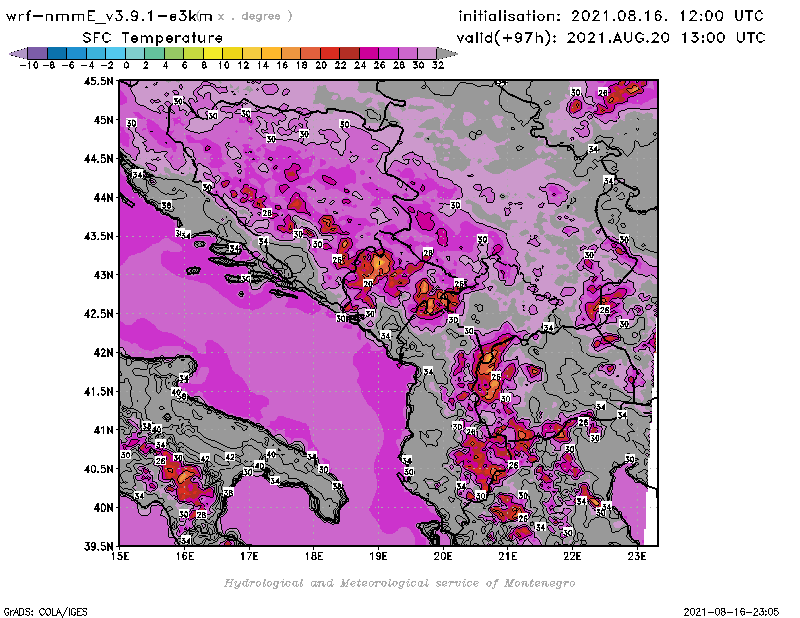This screenshot has width=800, height=618.
Task: Click the '41N' latitude label
Action: (103, 430)
